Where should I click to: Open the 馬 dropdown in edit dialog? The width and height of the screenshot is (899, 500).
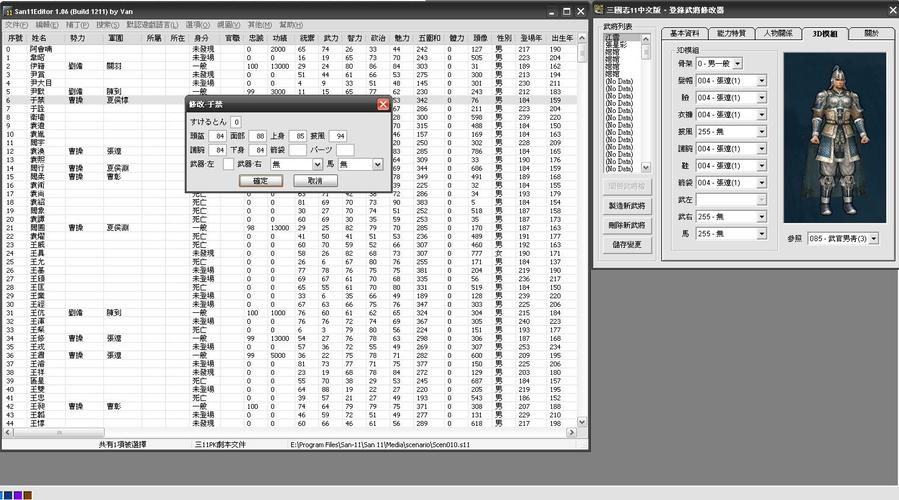(x=377, y=164)
